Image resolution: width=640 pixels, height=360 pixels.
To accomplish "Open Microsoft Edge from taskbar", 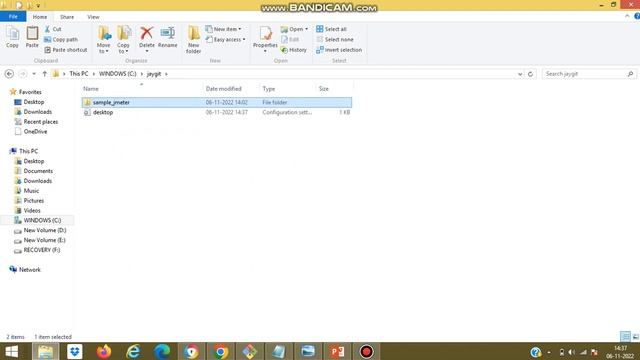I will (x=162, y=351).
